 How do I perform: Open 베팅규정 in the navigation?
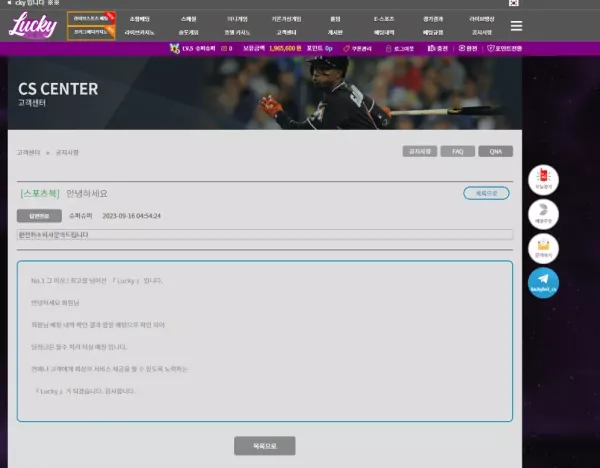pos(433,33)
